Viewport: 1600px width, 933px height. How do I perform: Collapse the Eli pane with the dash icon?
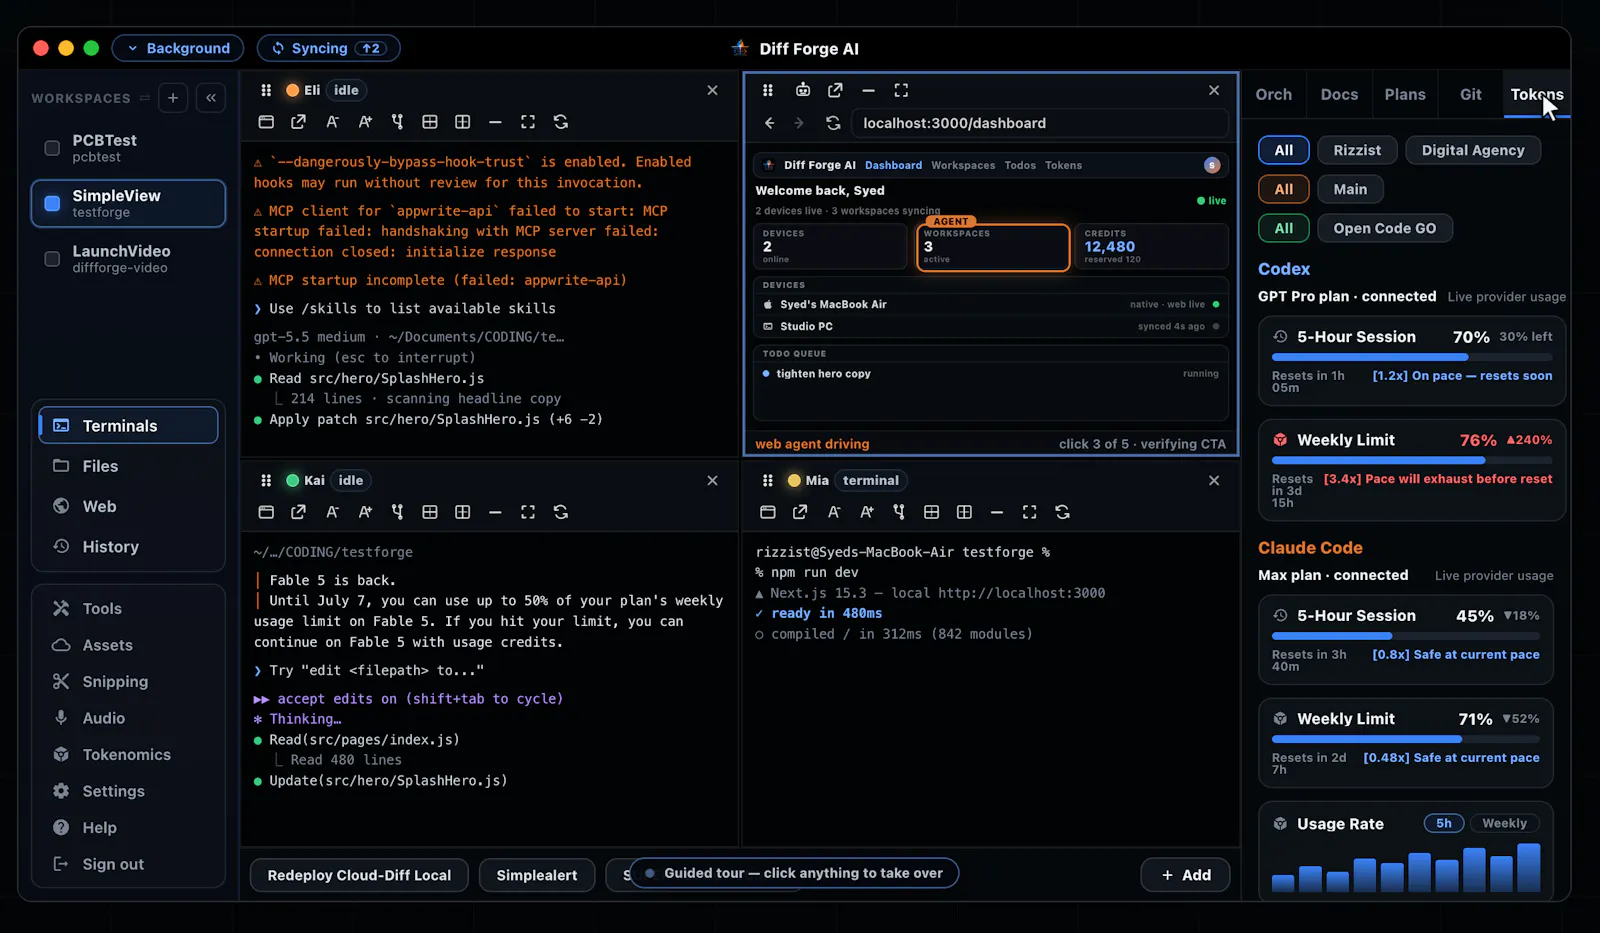(x=495, y=122)
